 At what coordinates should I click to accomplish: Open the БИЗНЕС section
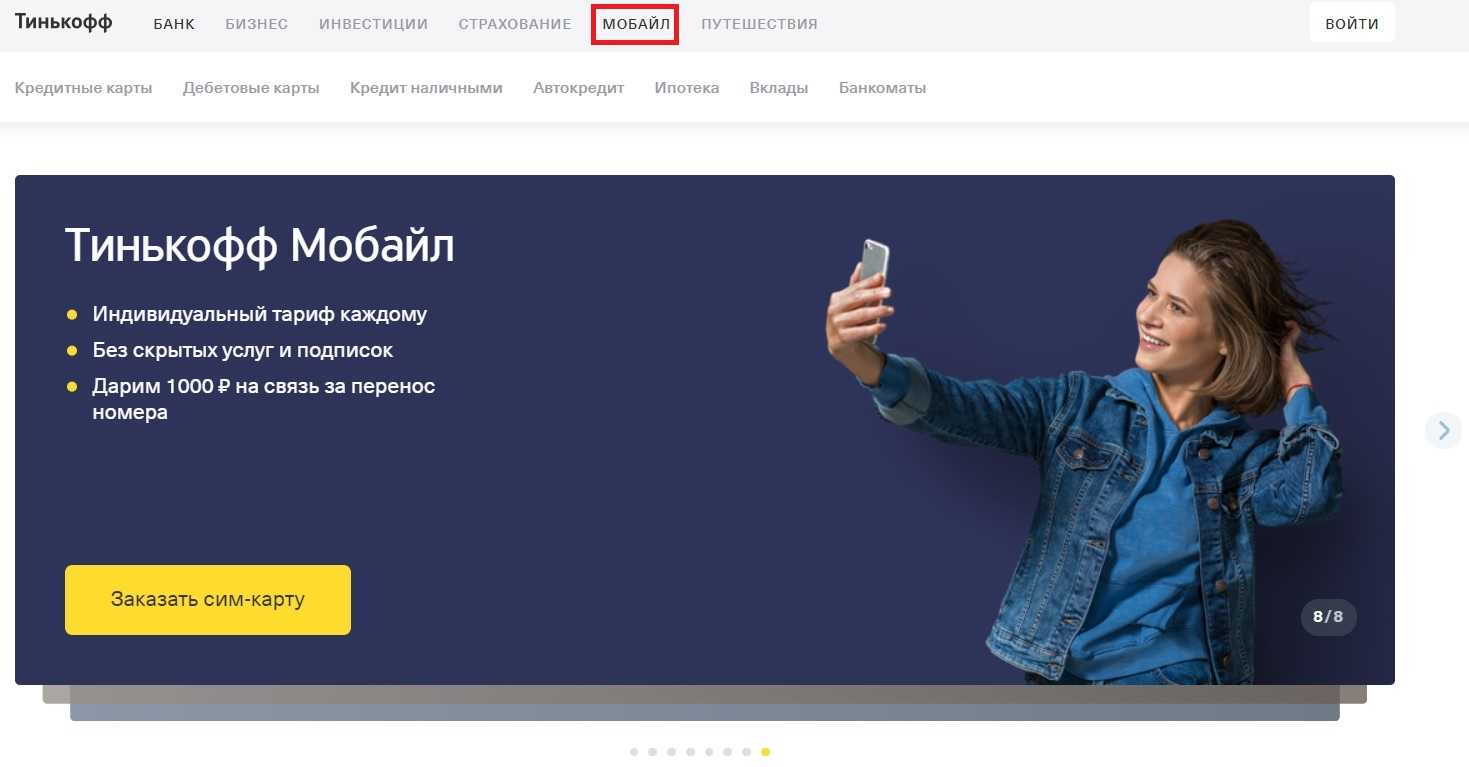(x=256, y=24)
